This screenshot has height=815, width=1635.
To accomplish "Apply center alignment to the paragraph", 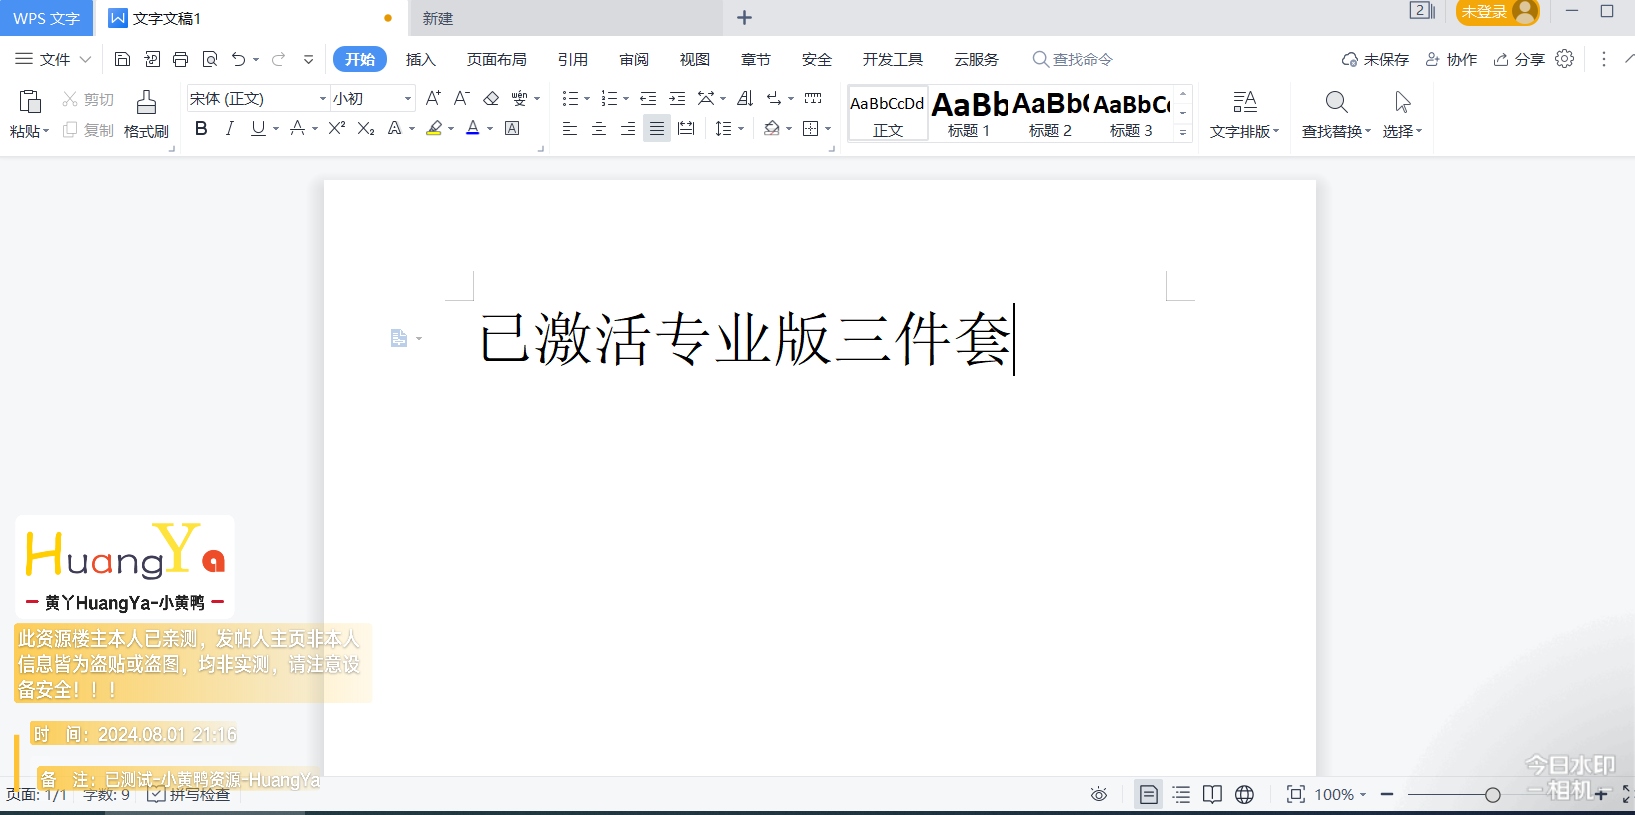I will click(599, 129).
